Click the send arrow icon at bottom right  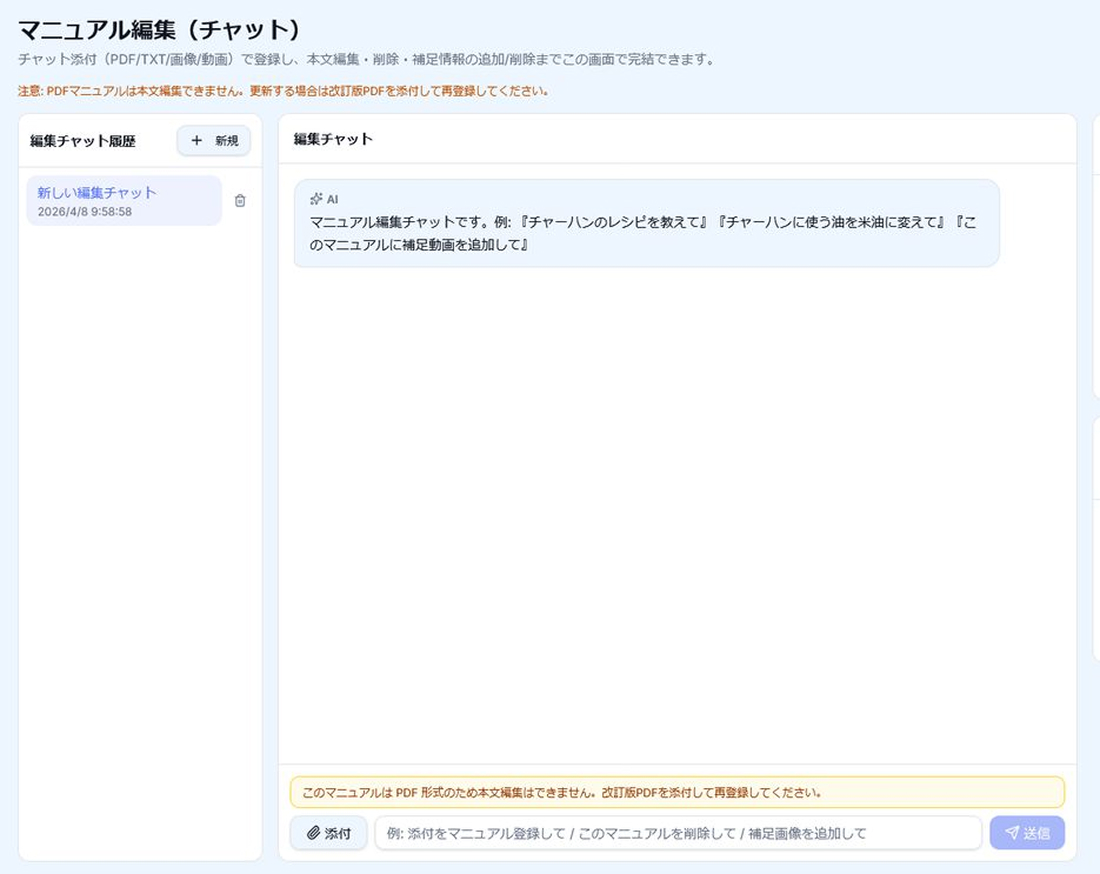(1012, 833)
